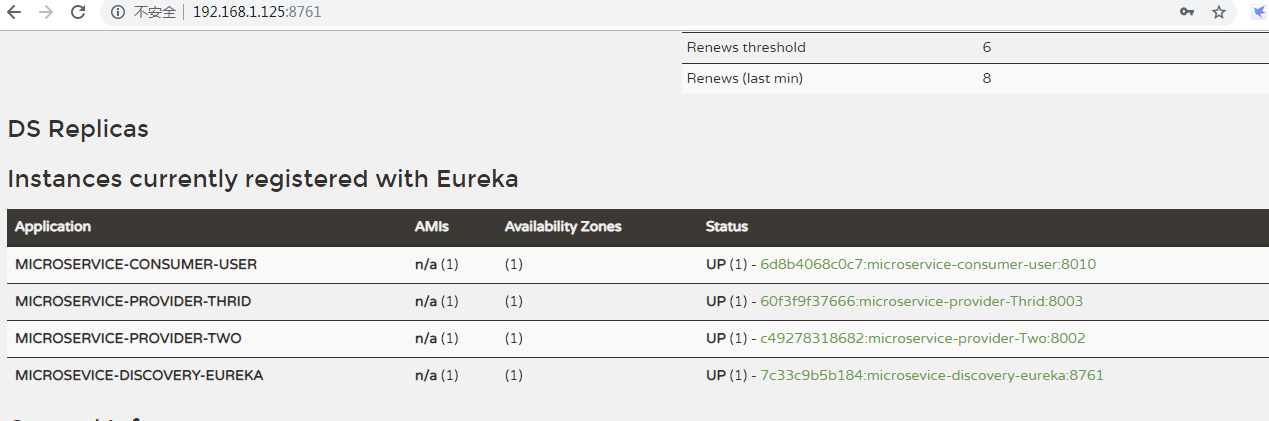
Task: Click availability zone (1) in PROVIDER-THRID row
Action: tap(514, 301)
